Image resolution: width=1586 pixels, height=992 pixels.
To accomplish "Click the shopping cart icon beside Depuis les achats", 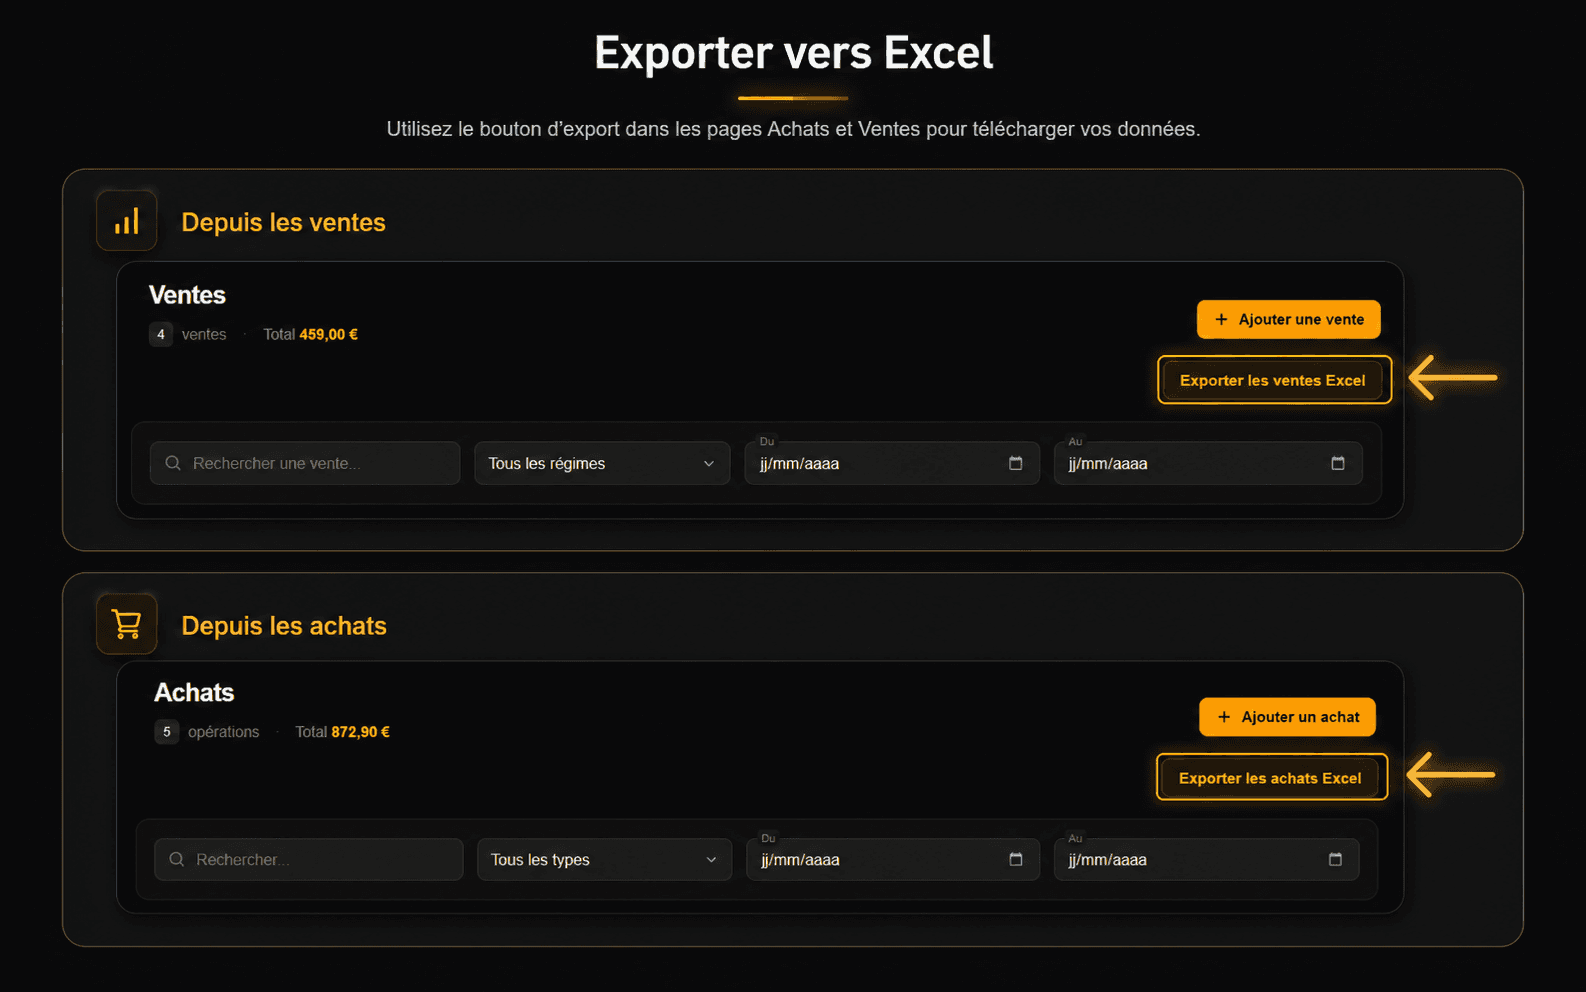I will (127, 624).
